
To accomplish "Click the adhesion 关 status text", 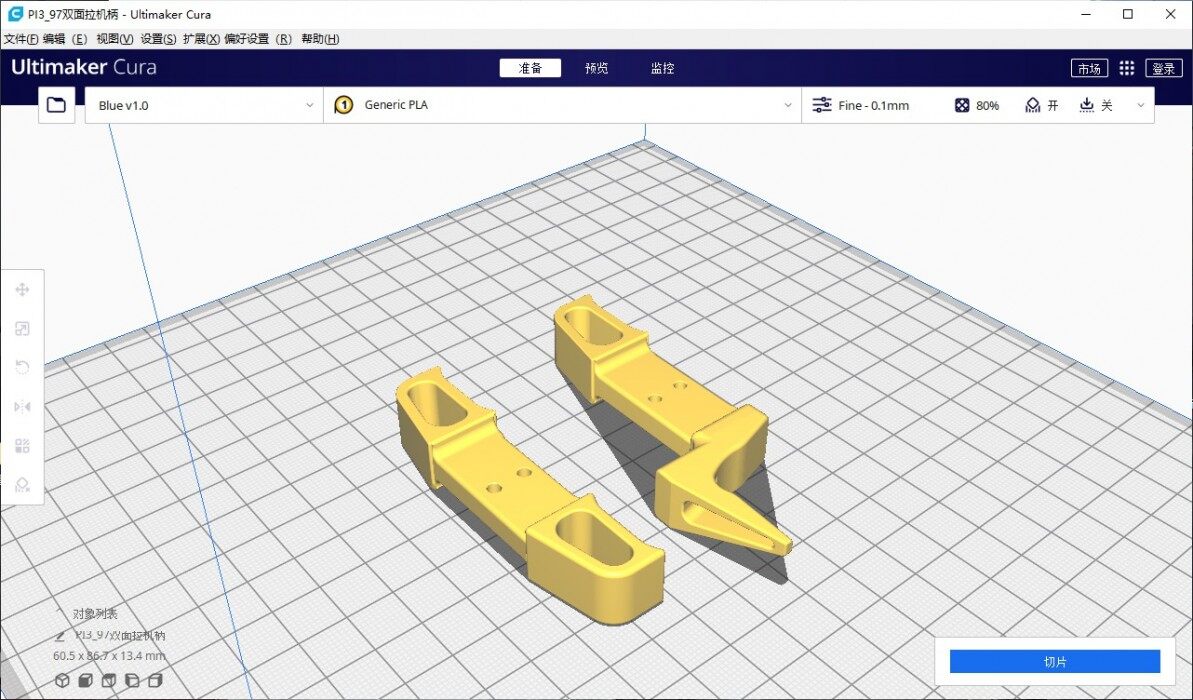I will (x=1107, y=106).
